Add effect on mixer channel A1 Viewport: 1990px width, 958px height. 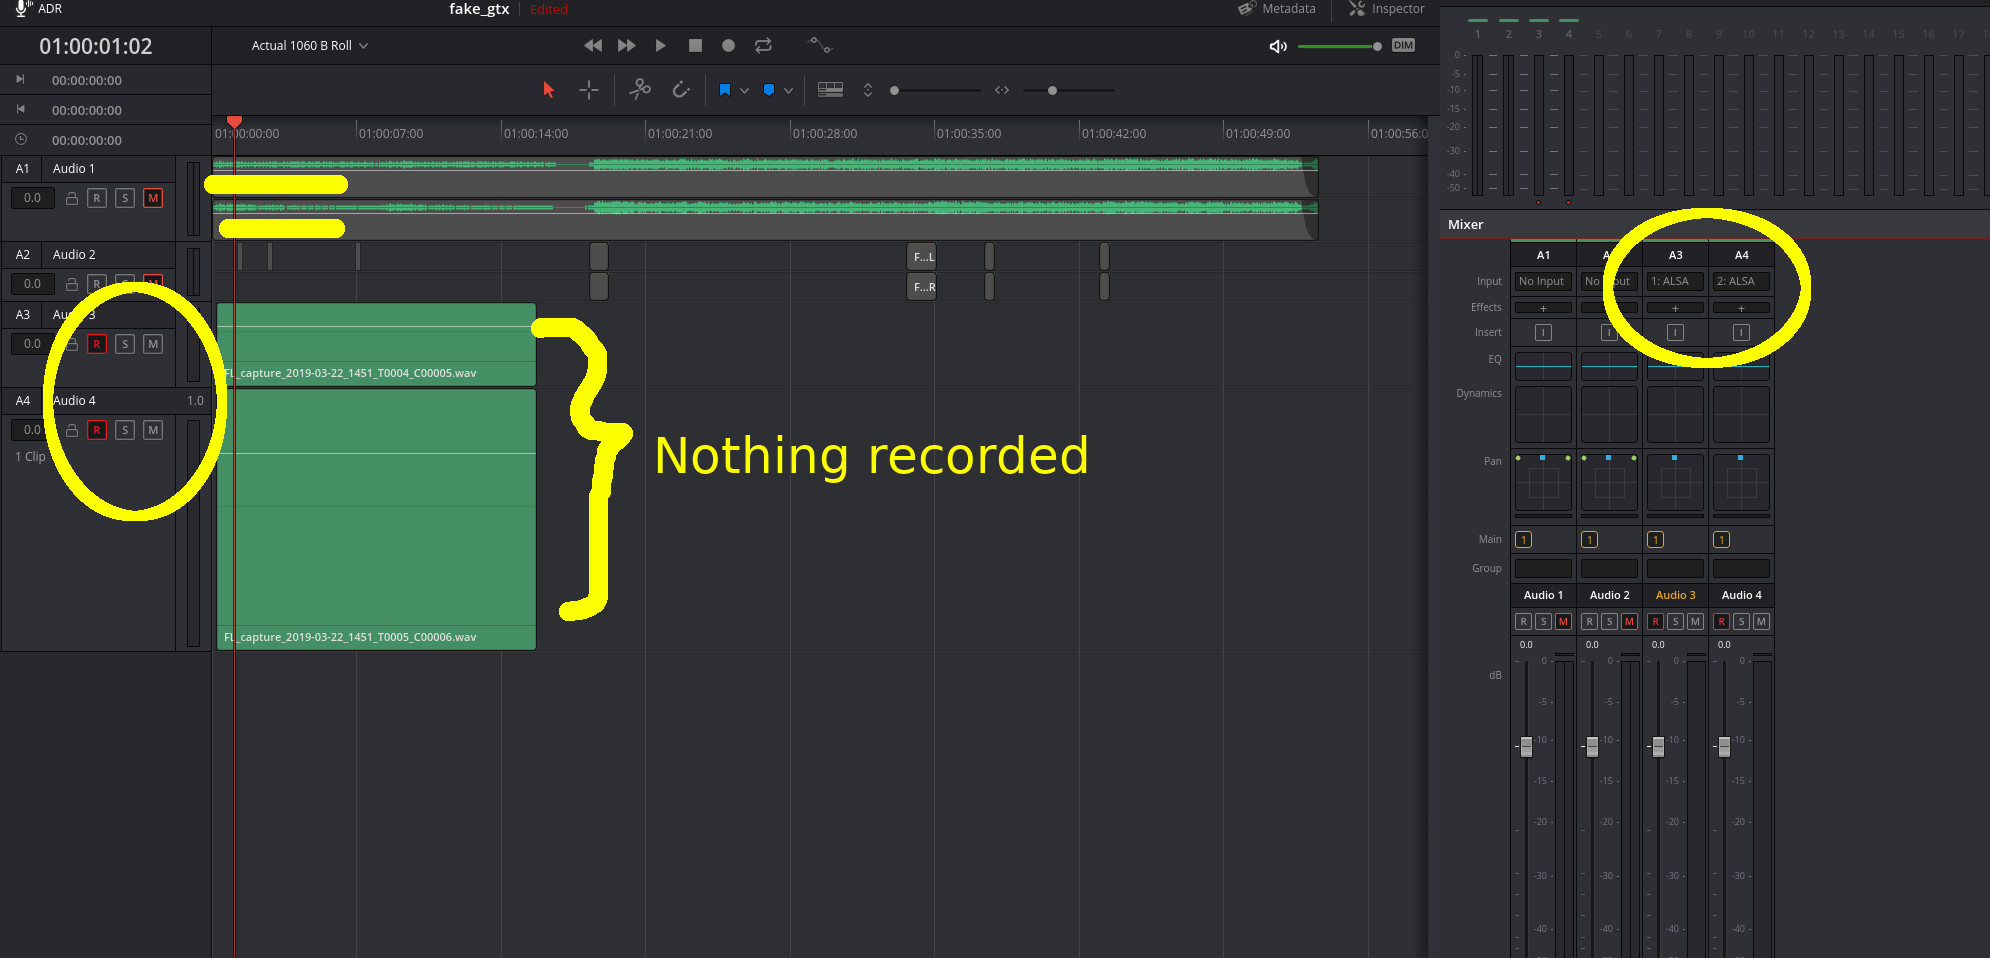[x=1543, y=308]
